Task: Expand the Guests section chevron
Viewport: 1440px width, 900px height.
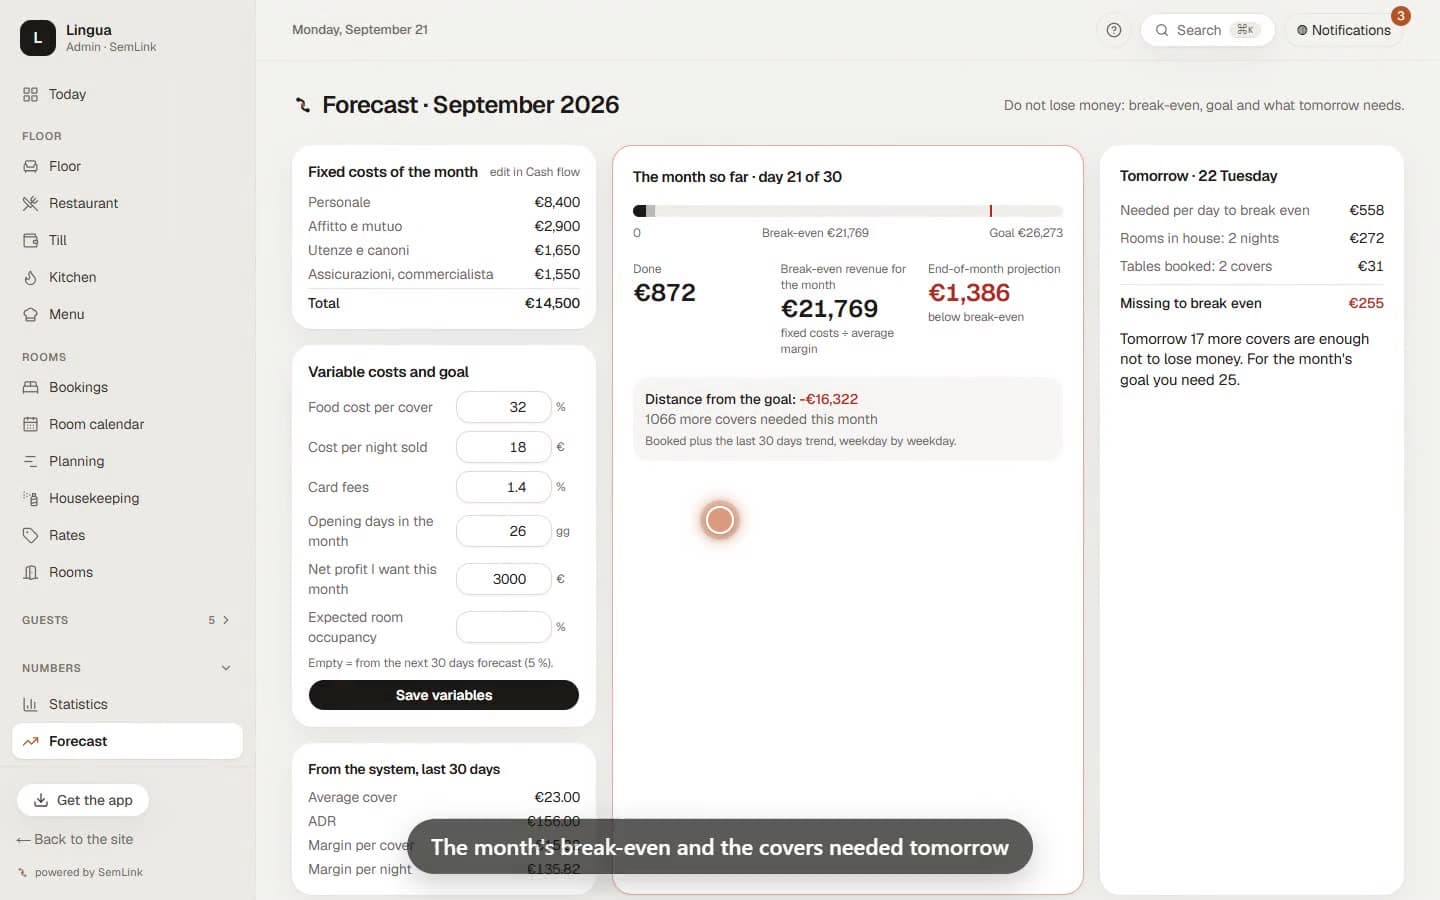Action: click(x=226, y=620)
